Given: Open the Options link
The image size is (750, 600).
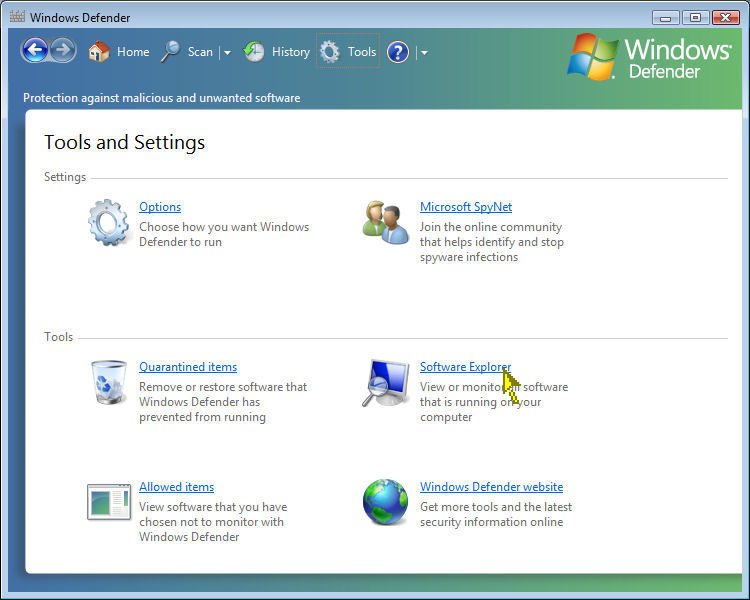Looking at the screenshot, I should click(x=160, y=207).
